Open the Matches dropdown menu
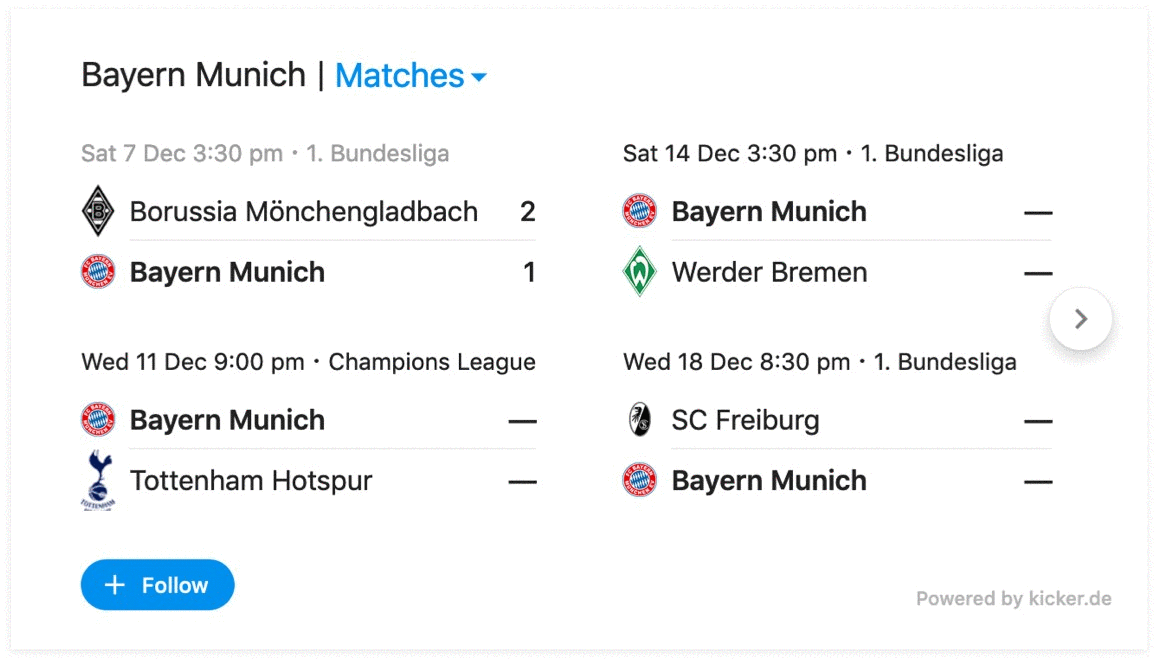This screenshot has height=660, width=1160. 411,75
